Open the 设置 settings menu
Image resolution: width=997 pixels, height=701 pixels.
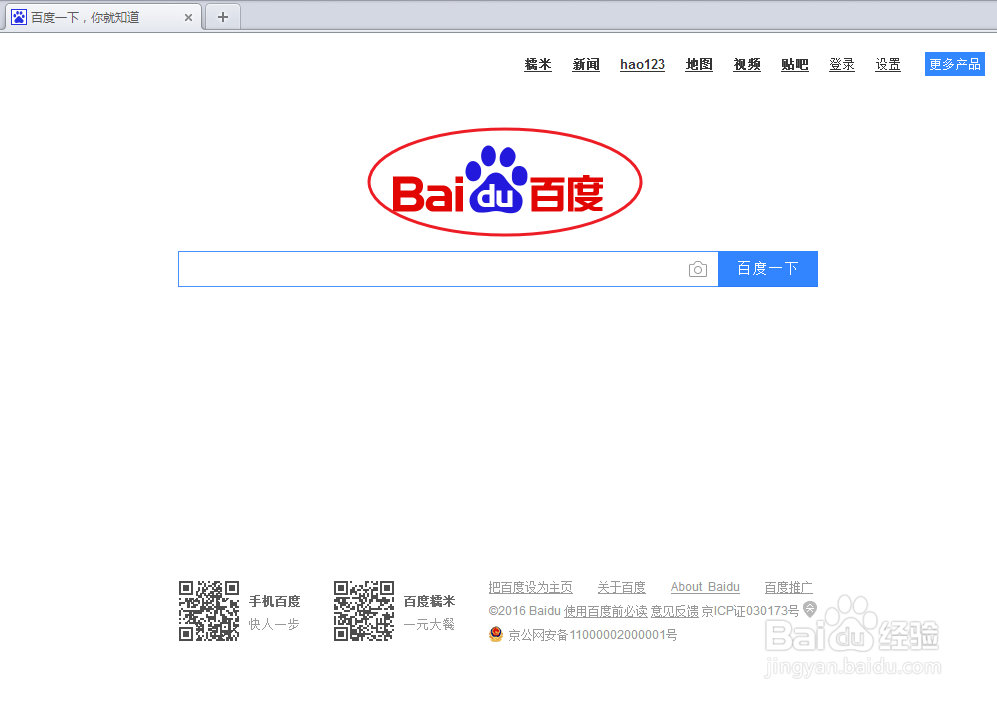(888, 64)
